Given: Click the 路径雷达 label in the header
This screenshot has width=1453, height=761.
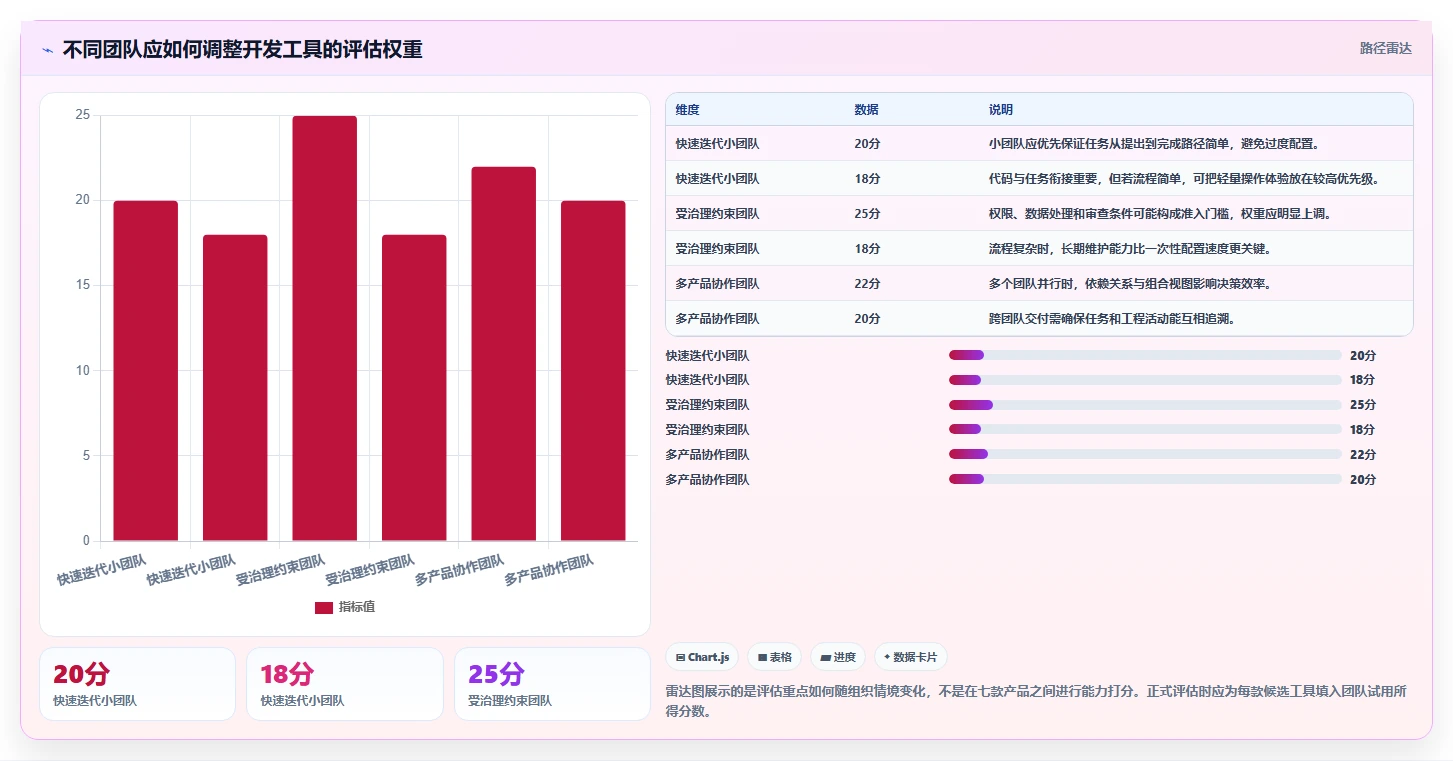Looking at the screenshot, I should tap(1385, 48).
